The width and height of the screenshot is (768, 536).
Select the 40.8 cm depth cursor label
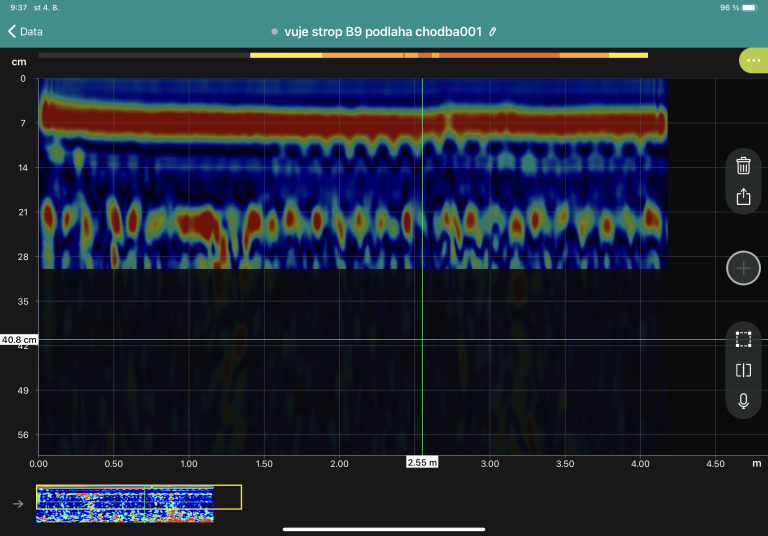(19, 340)
